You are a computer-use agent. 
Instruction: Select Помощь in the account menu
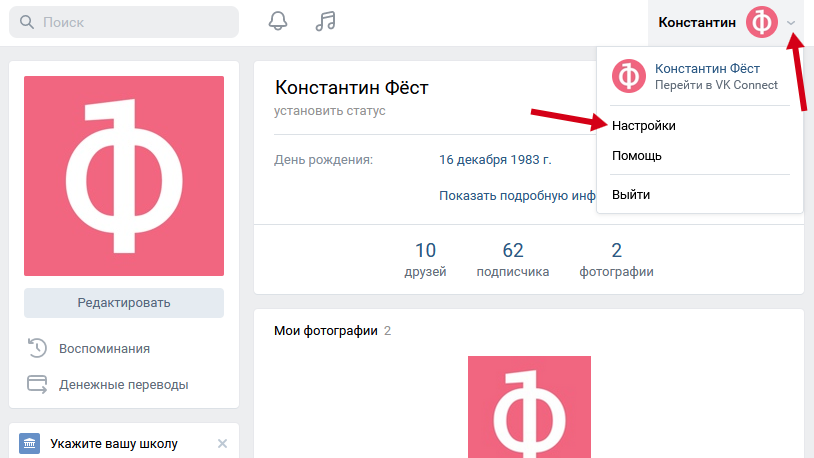coord(636,156)
